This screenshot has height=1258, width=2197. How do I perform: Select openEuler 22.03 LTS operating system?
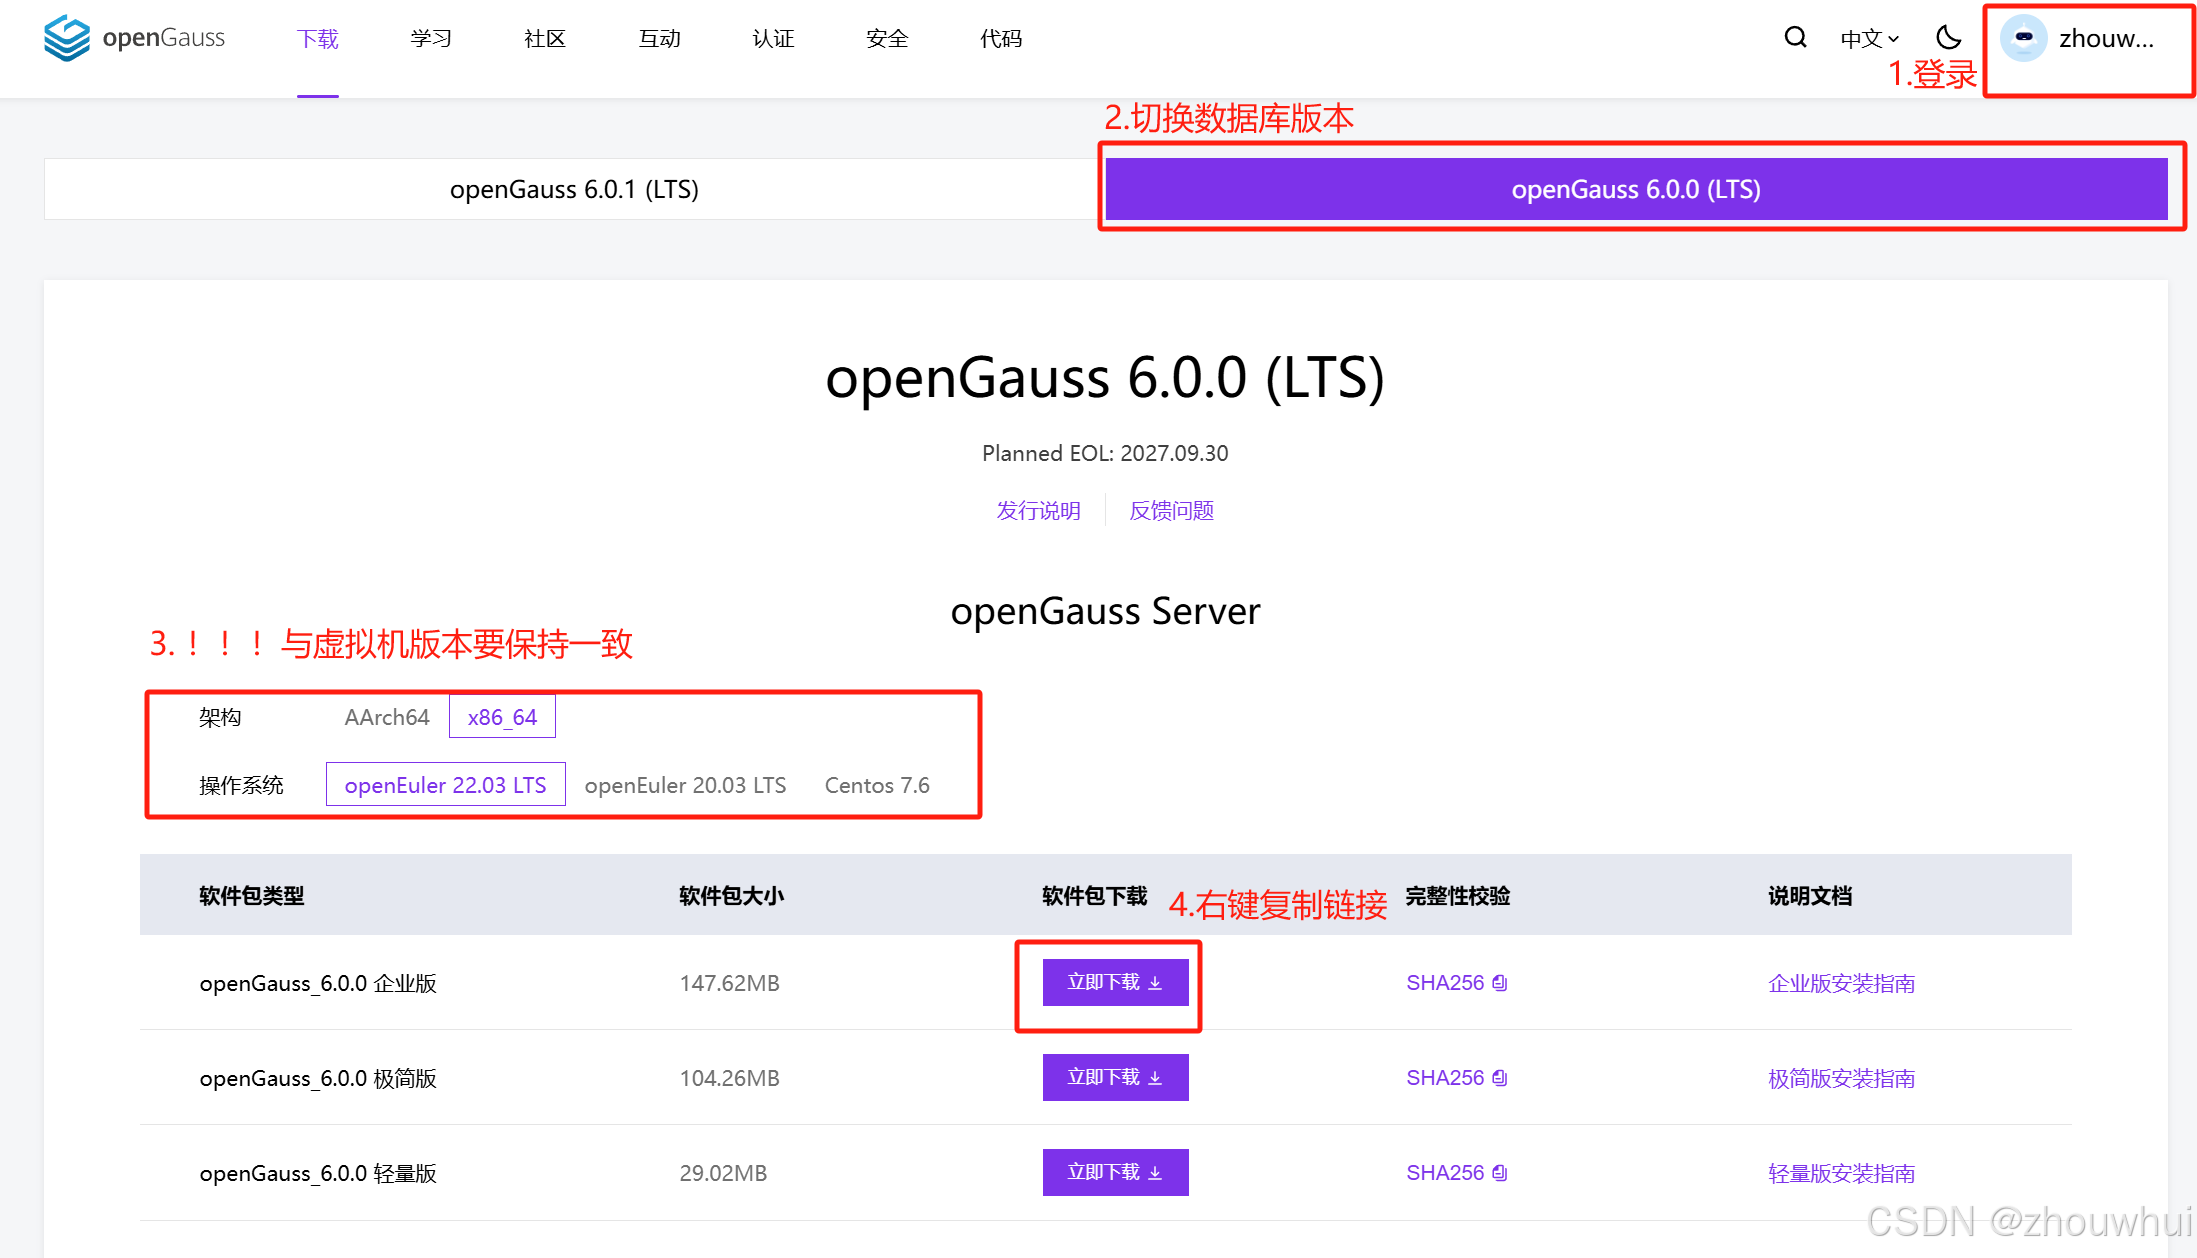[446, 785]
